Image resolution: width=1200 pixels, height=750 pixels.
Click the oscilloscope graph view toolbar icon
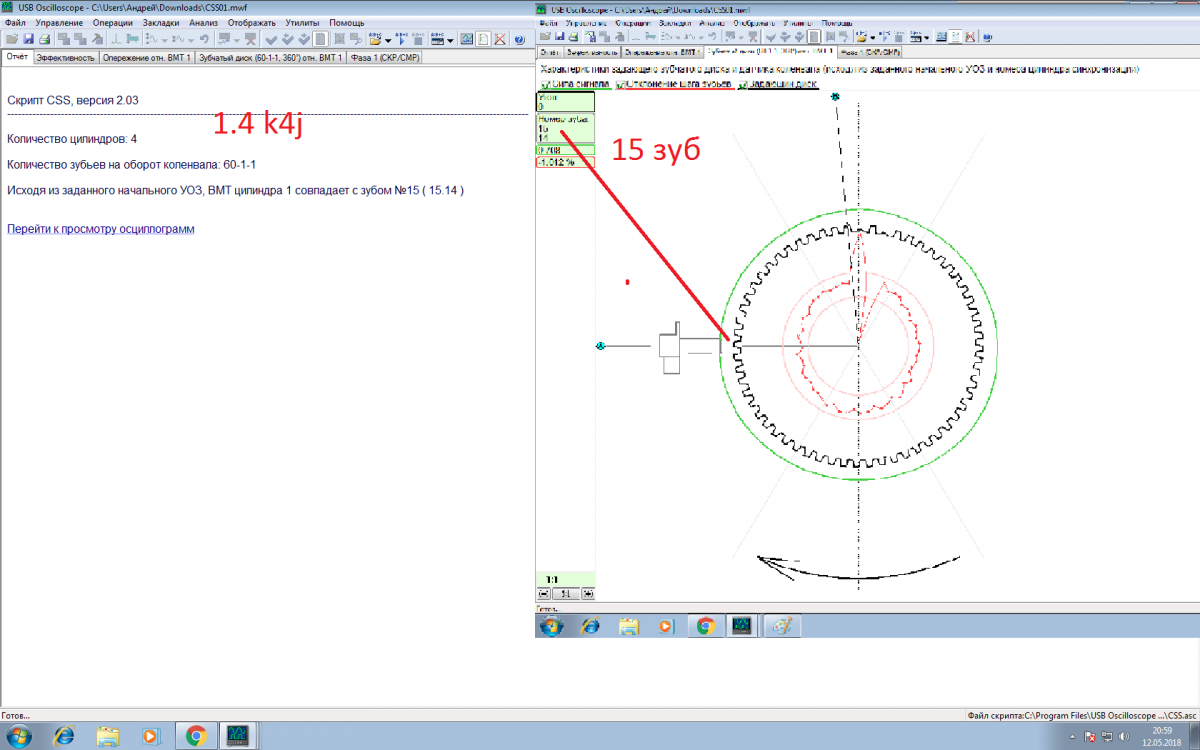(466, 40)
